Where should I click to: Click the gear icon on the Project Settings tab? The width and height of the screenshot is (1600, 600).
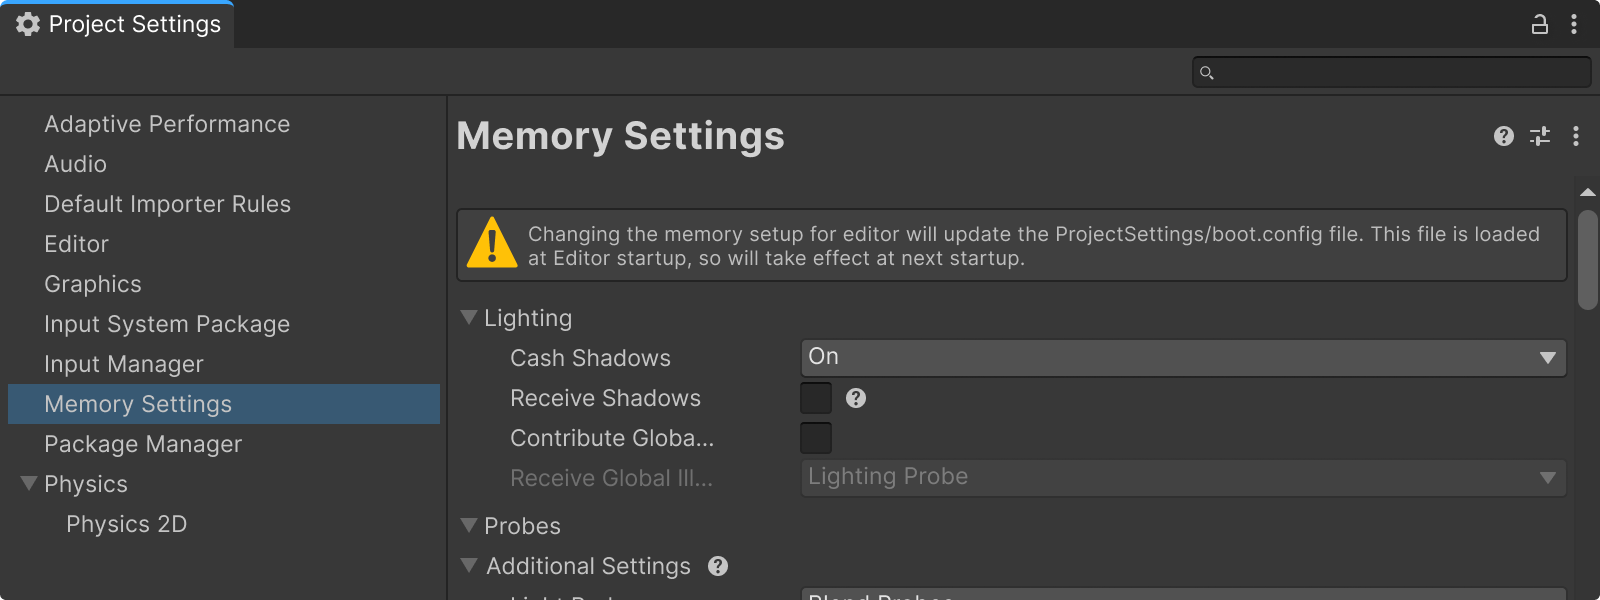click(25, 24)
